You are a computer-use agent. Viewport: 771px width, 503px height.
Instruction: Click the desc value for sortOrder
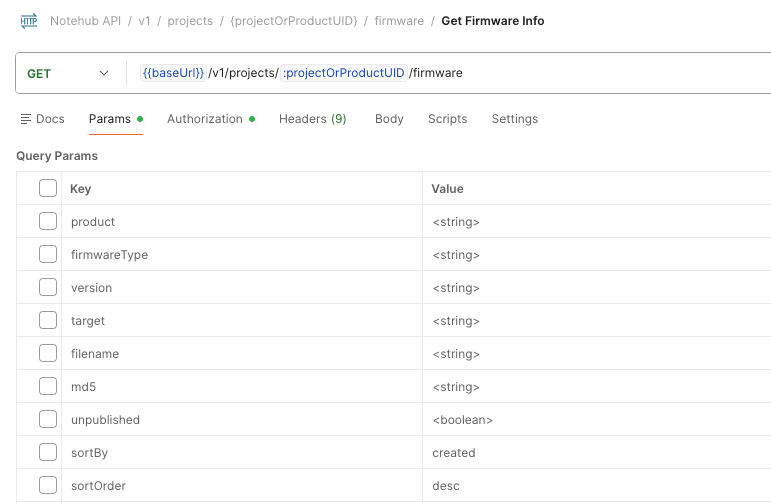(446, 486)
